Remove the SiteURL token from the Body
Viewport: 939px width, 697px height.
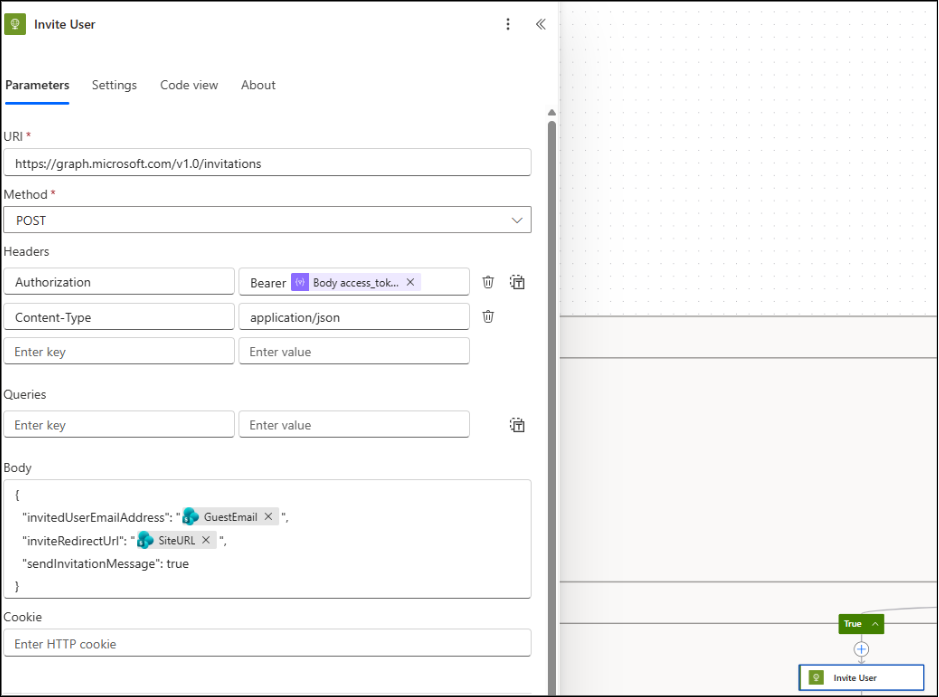pyautogui.click(x=208, y=540)
